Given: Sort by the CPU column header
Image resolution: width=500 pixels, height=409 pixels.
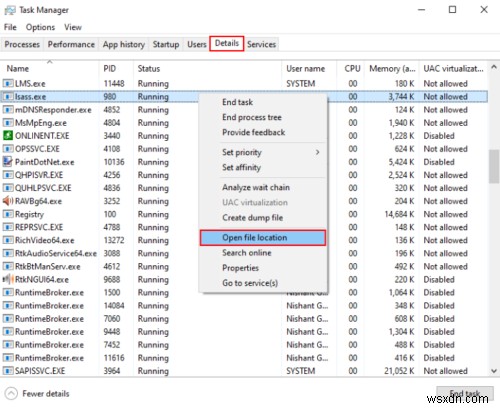Looking at the screenshot, I should click(351, 69).
